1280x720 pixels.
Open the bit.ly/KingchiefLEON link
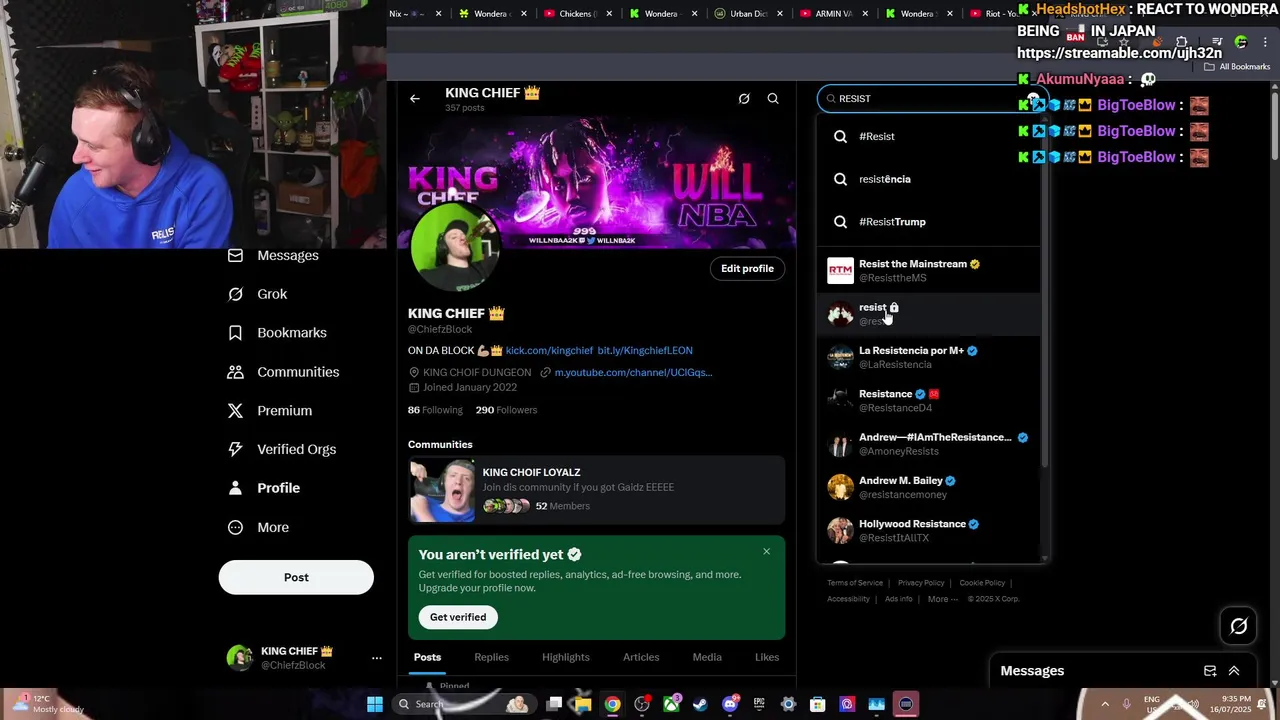pyautogui.click(x=645, y=350)
